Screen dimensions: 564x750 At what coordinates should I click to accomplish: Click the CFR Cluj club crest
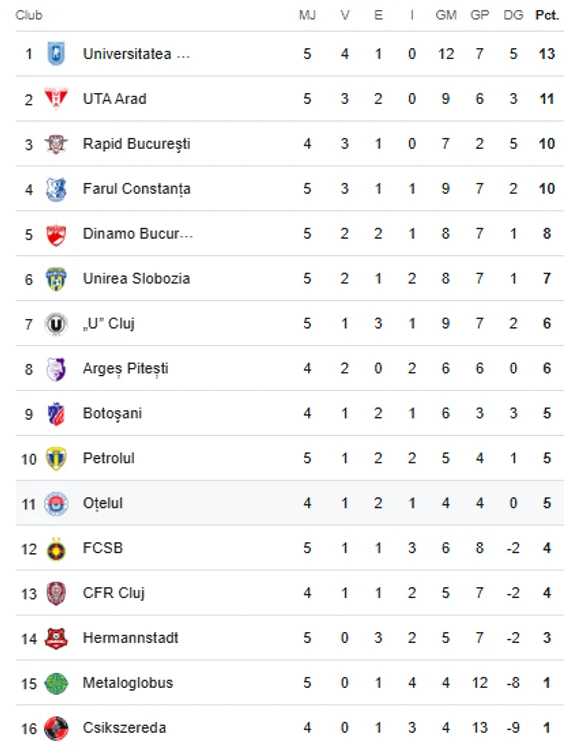pos(56,594)
